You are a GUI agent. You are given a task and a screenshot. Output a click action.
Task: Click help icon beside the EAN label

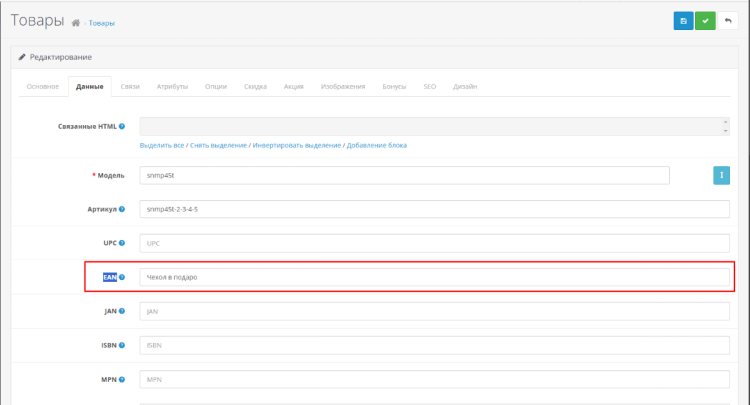[122, 277]
